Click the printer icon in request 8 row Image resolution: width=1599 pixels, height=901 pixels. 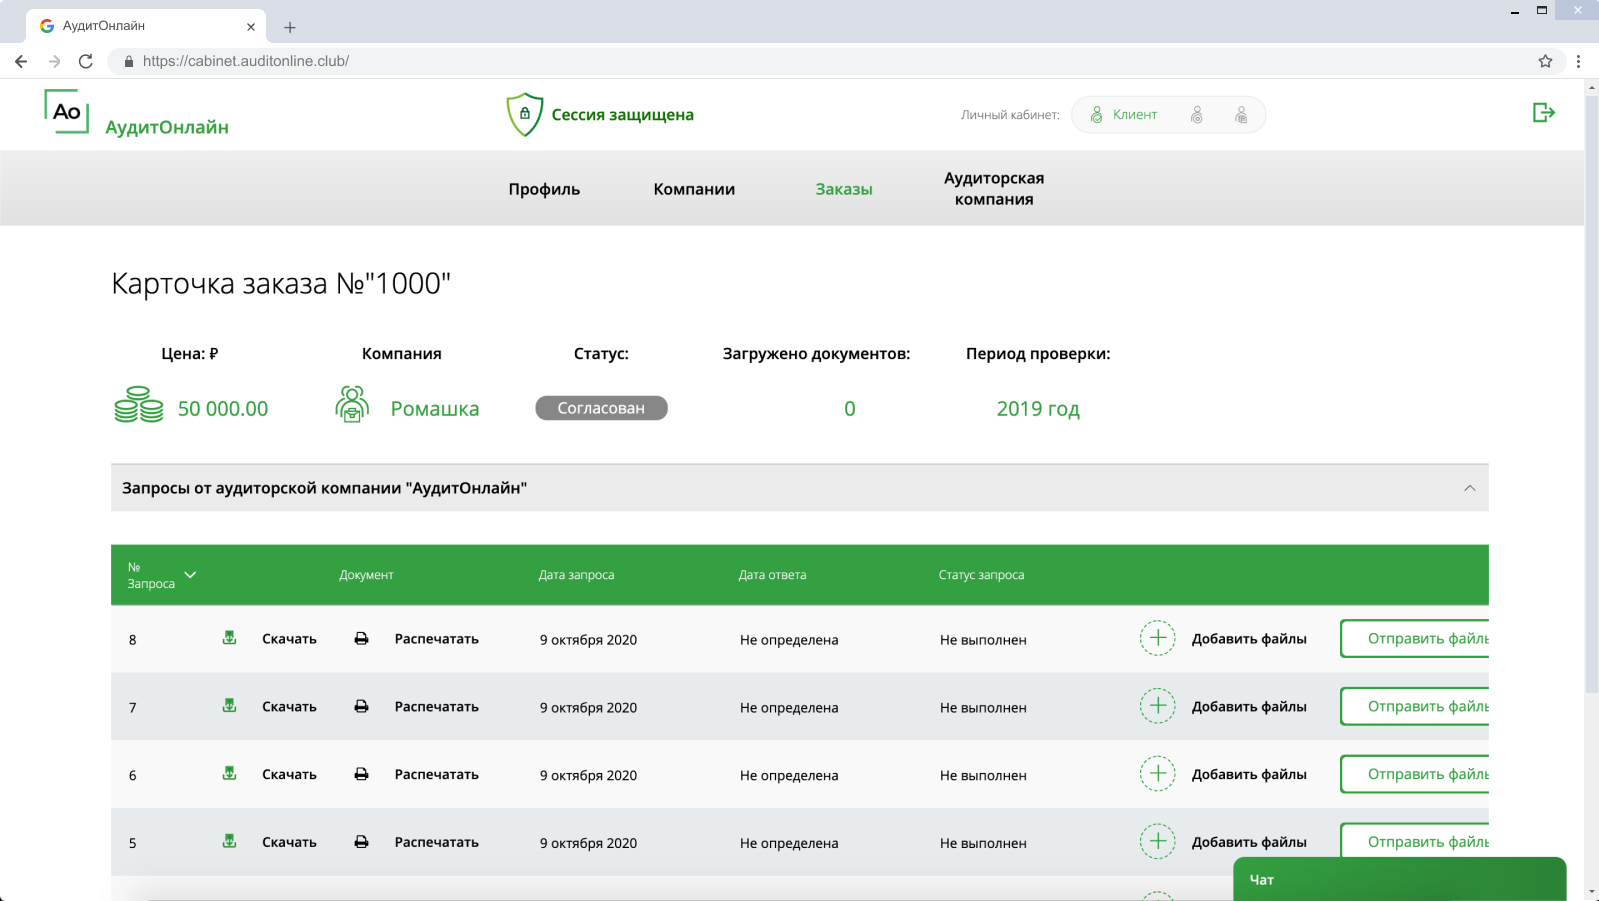pos(361,639)
